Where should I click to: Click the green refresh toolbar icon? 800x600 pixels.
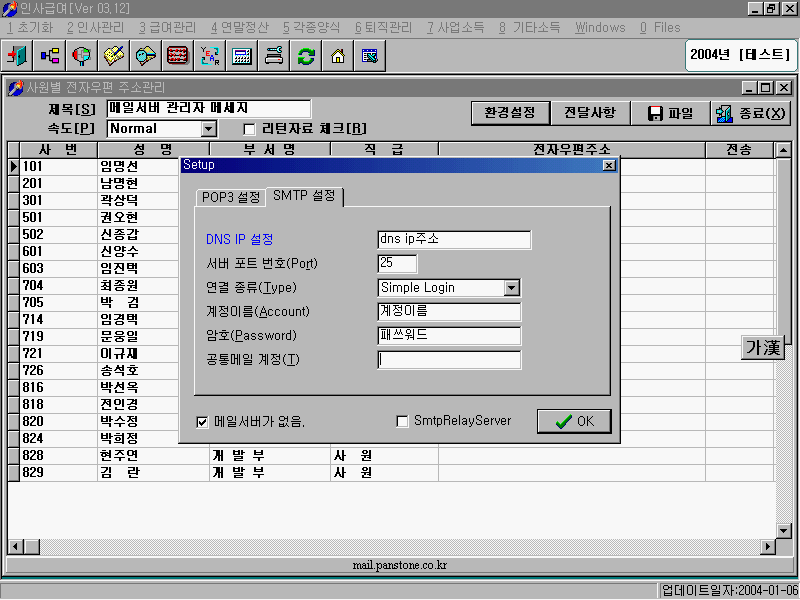click(x=306, y=56)
